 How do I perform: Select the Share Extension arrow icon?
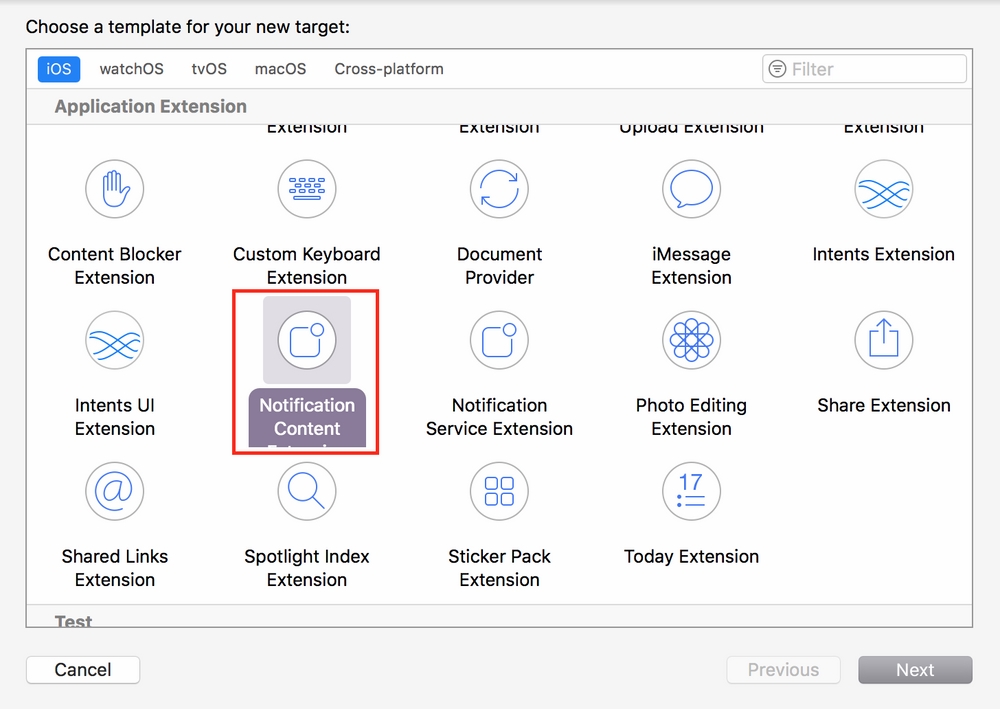click(884, 340)
